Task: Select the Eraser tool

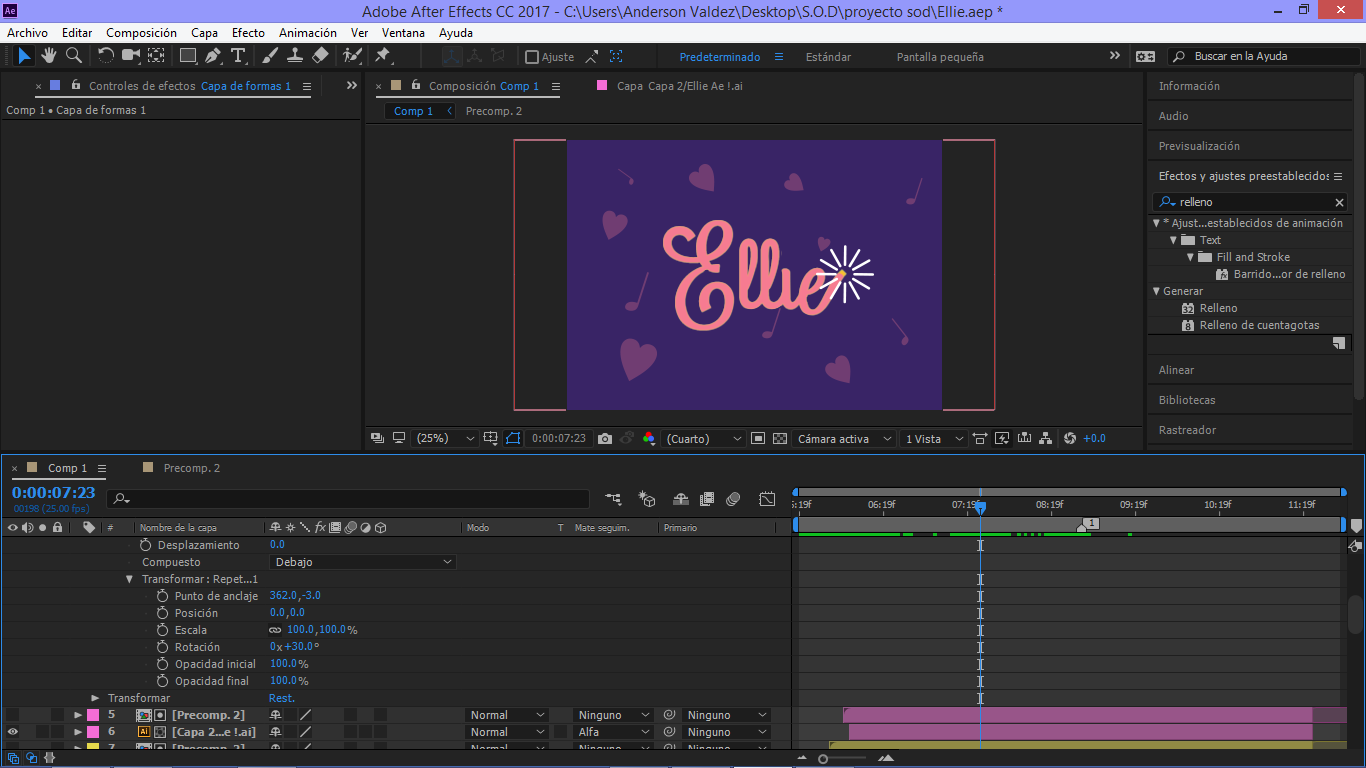Action: coord(320,56)
